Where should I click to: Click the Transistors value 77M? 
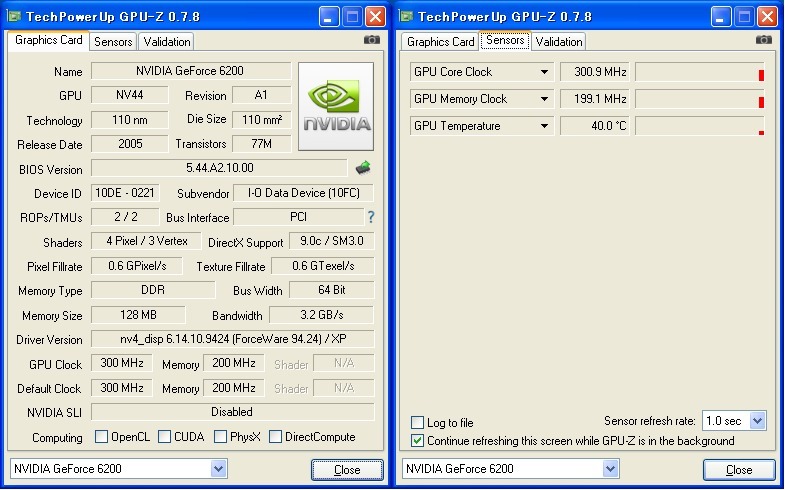coord(262,144)
